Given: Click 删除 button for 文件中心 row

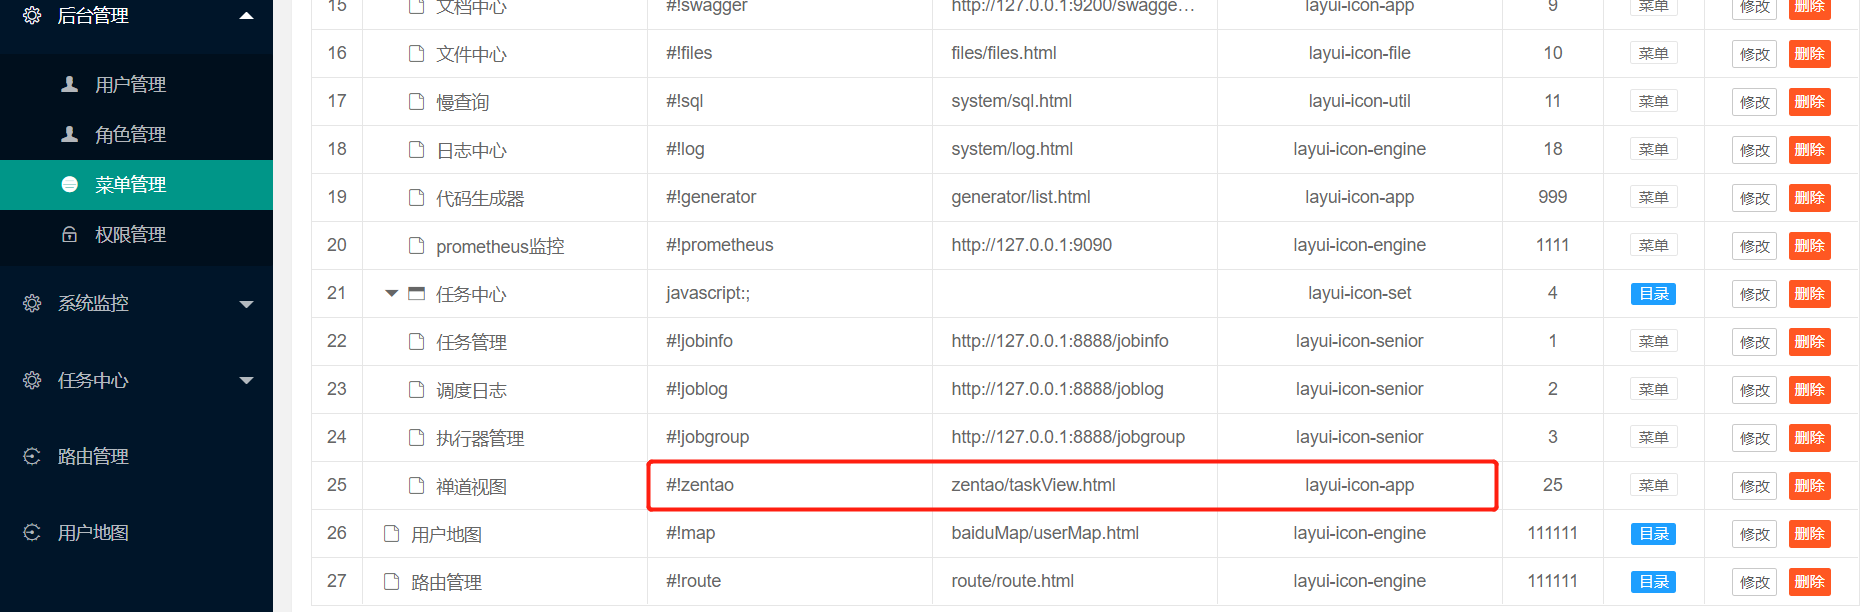Looking at the screenshot, I should (x=1809, y=54).
